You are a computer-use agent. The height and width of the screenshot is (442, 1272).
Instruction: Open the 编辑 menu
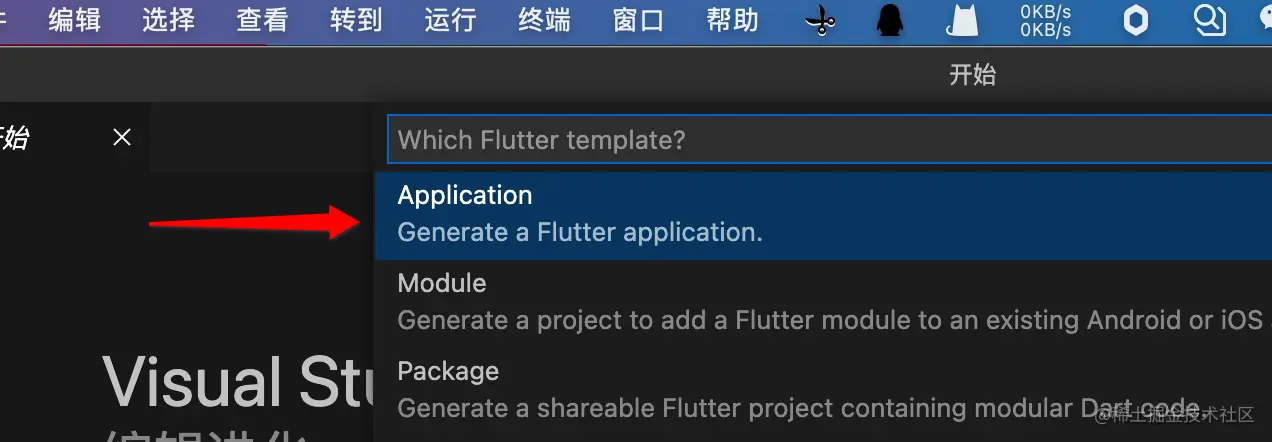point(75,20)
